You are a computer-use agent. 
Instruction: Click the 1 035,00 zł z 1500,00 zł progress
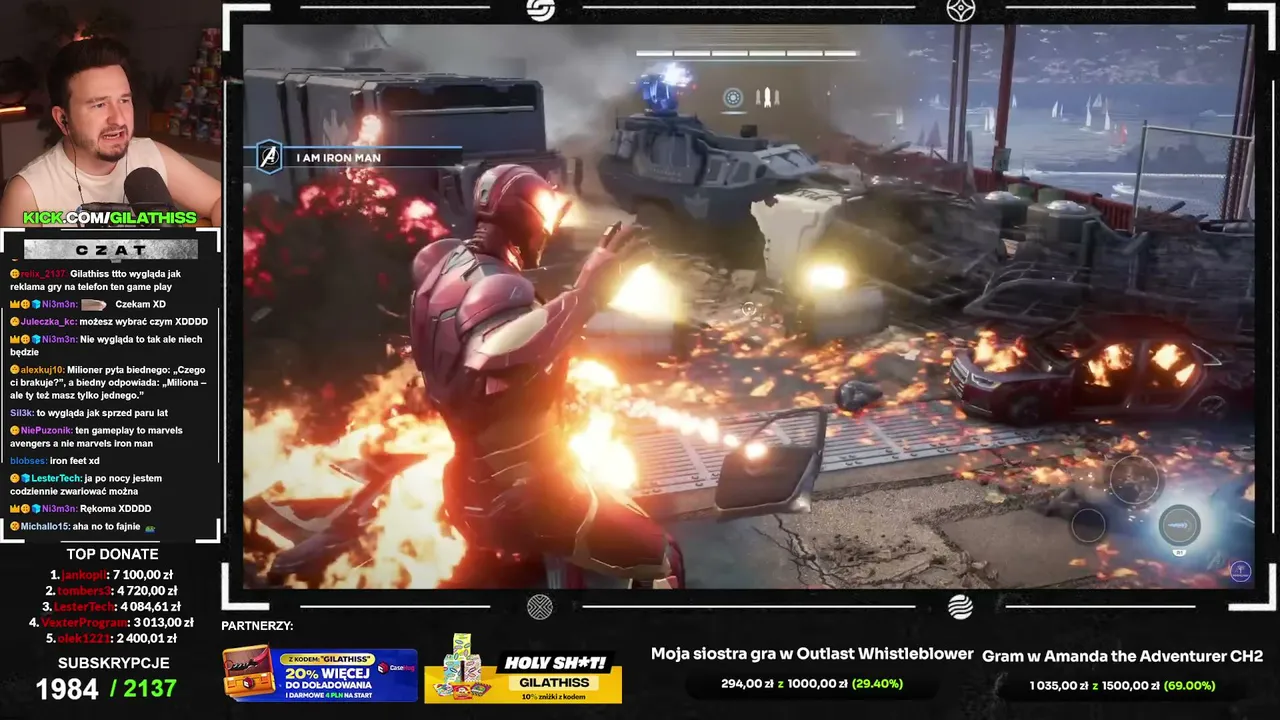tap(1122, 686)
